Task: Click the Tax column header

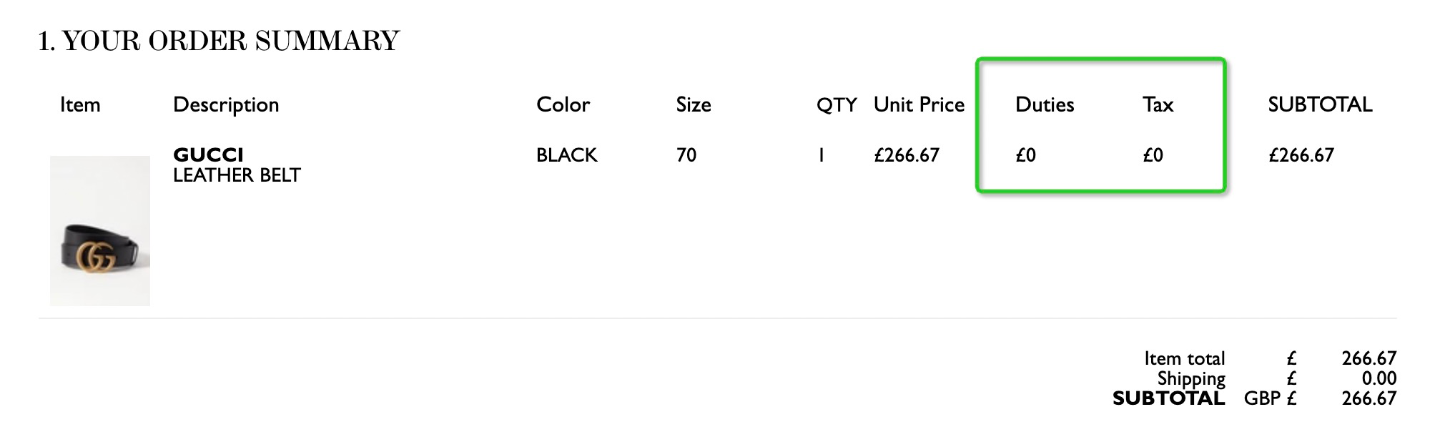Action: pos(1158,105)
